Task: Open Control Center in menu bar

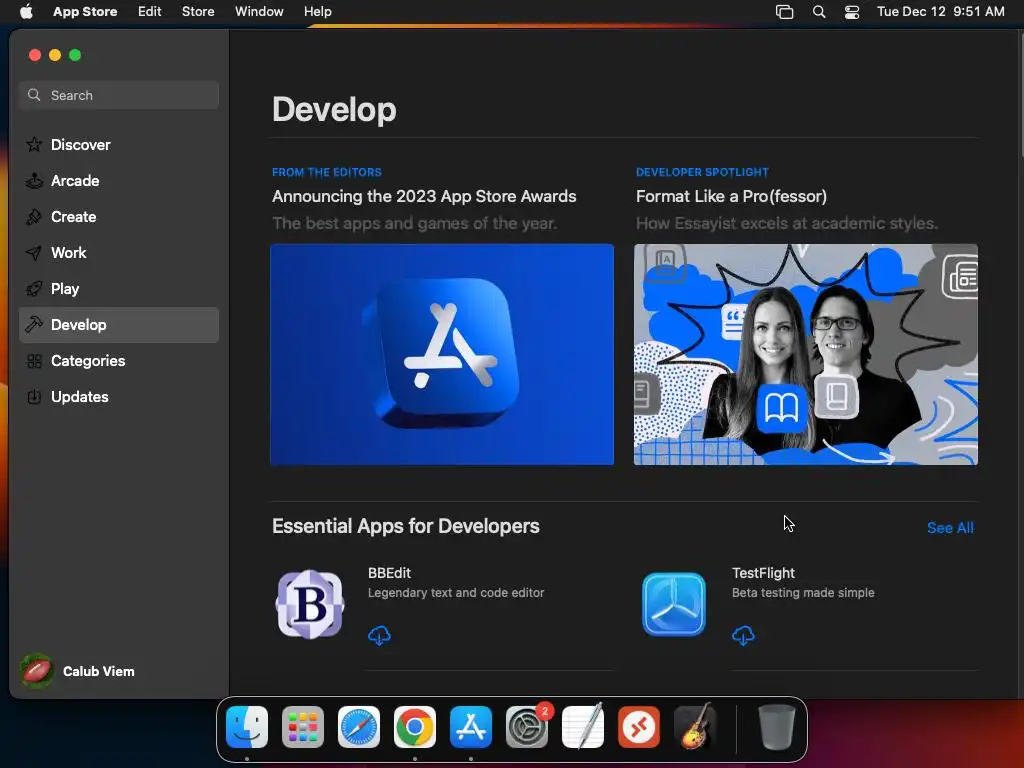Action: coord(852,12)
